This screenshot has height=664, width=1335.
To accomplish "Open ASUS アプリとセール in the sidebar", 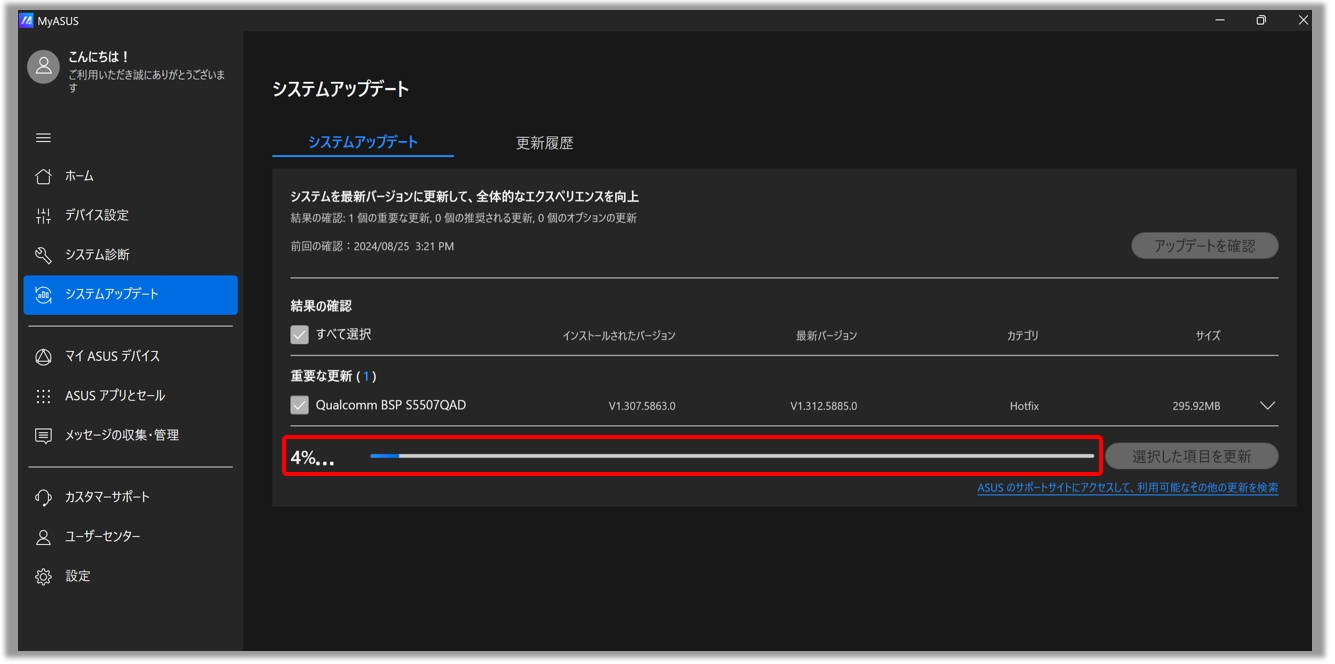I will tap(131, 396).
